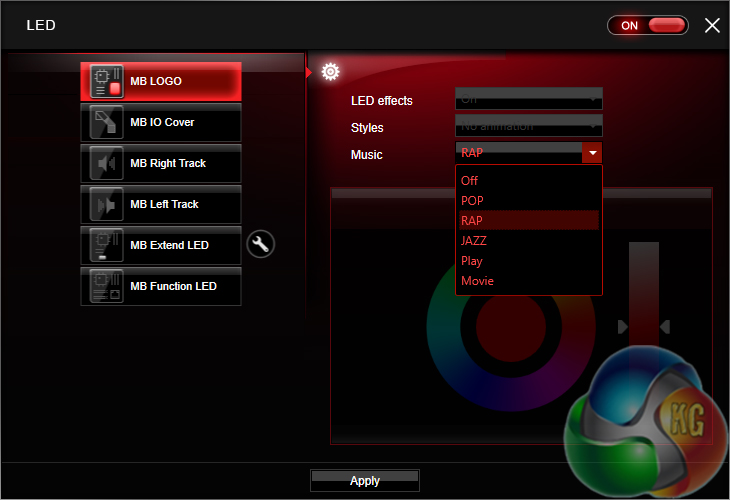Image resolution: width=730 pixels, height=500 pixels.
Task: Choose Off in the Music list
Action: tap(529, 181)
